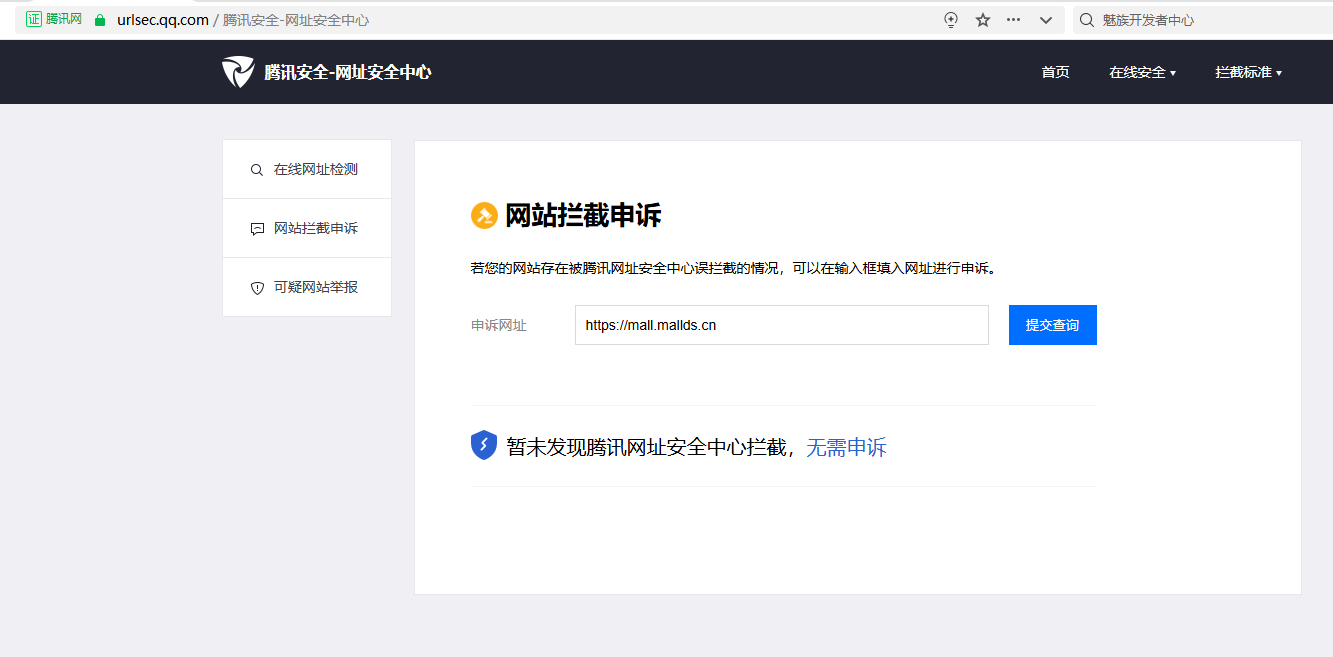This screenshot has width=1333, height=657.
Task: Click the 网站拦截申诉 page heading
Action: [x=583, y=216]
